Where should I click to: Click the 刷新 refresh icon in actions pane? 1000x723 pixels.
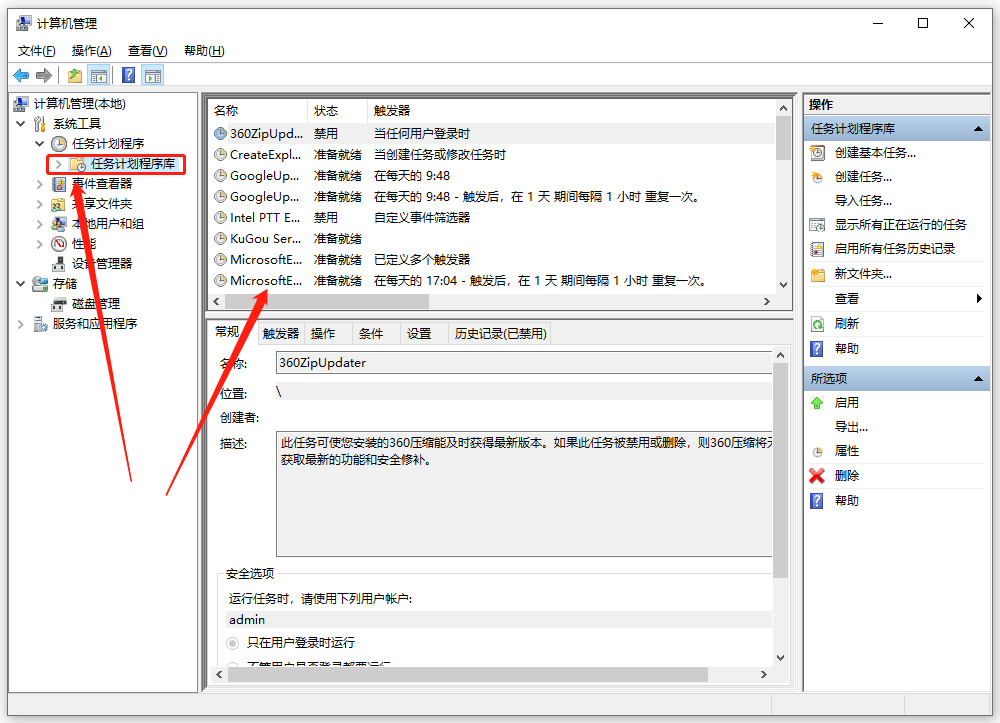coord(817,324)
